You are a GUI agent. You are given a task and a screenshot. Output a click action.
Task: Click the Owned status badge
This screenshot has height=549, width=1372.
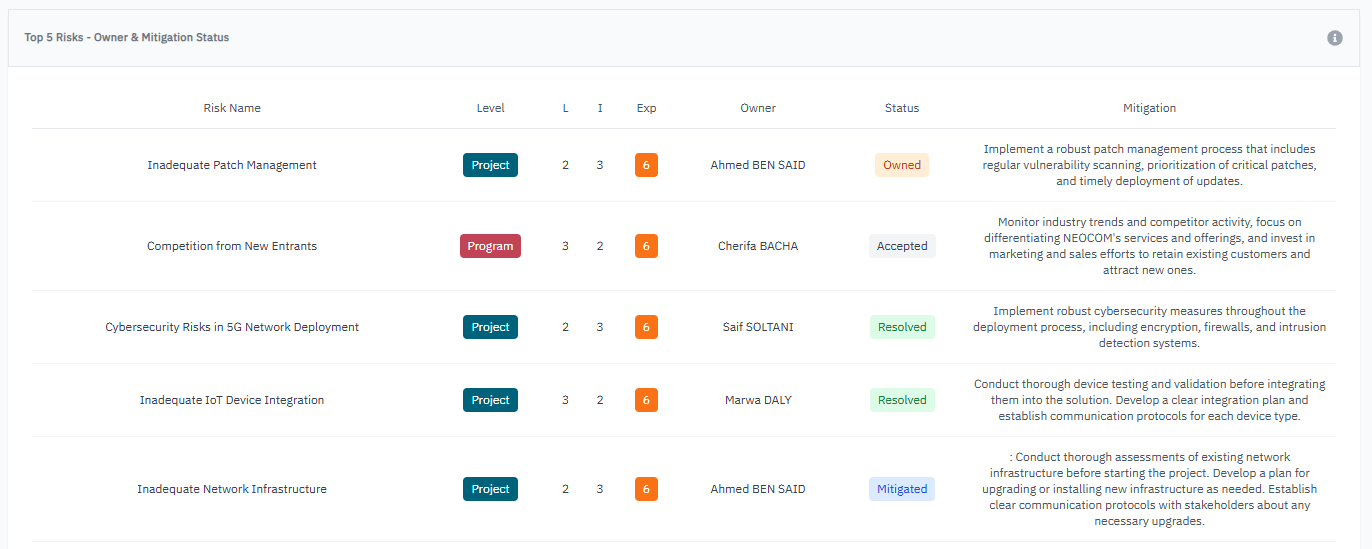[x=901, y=165]
